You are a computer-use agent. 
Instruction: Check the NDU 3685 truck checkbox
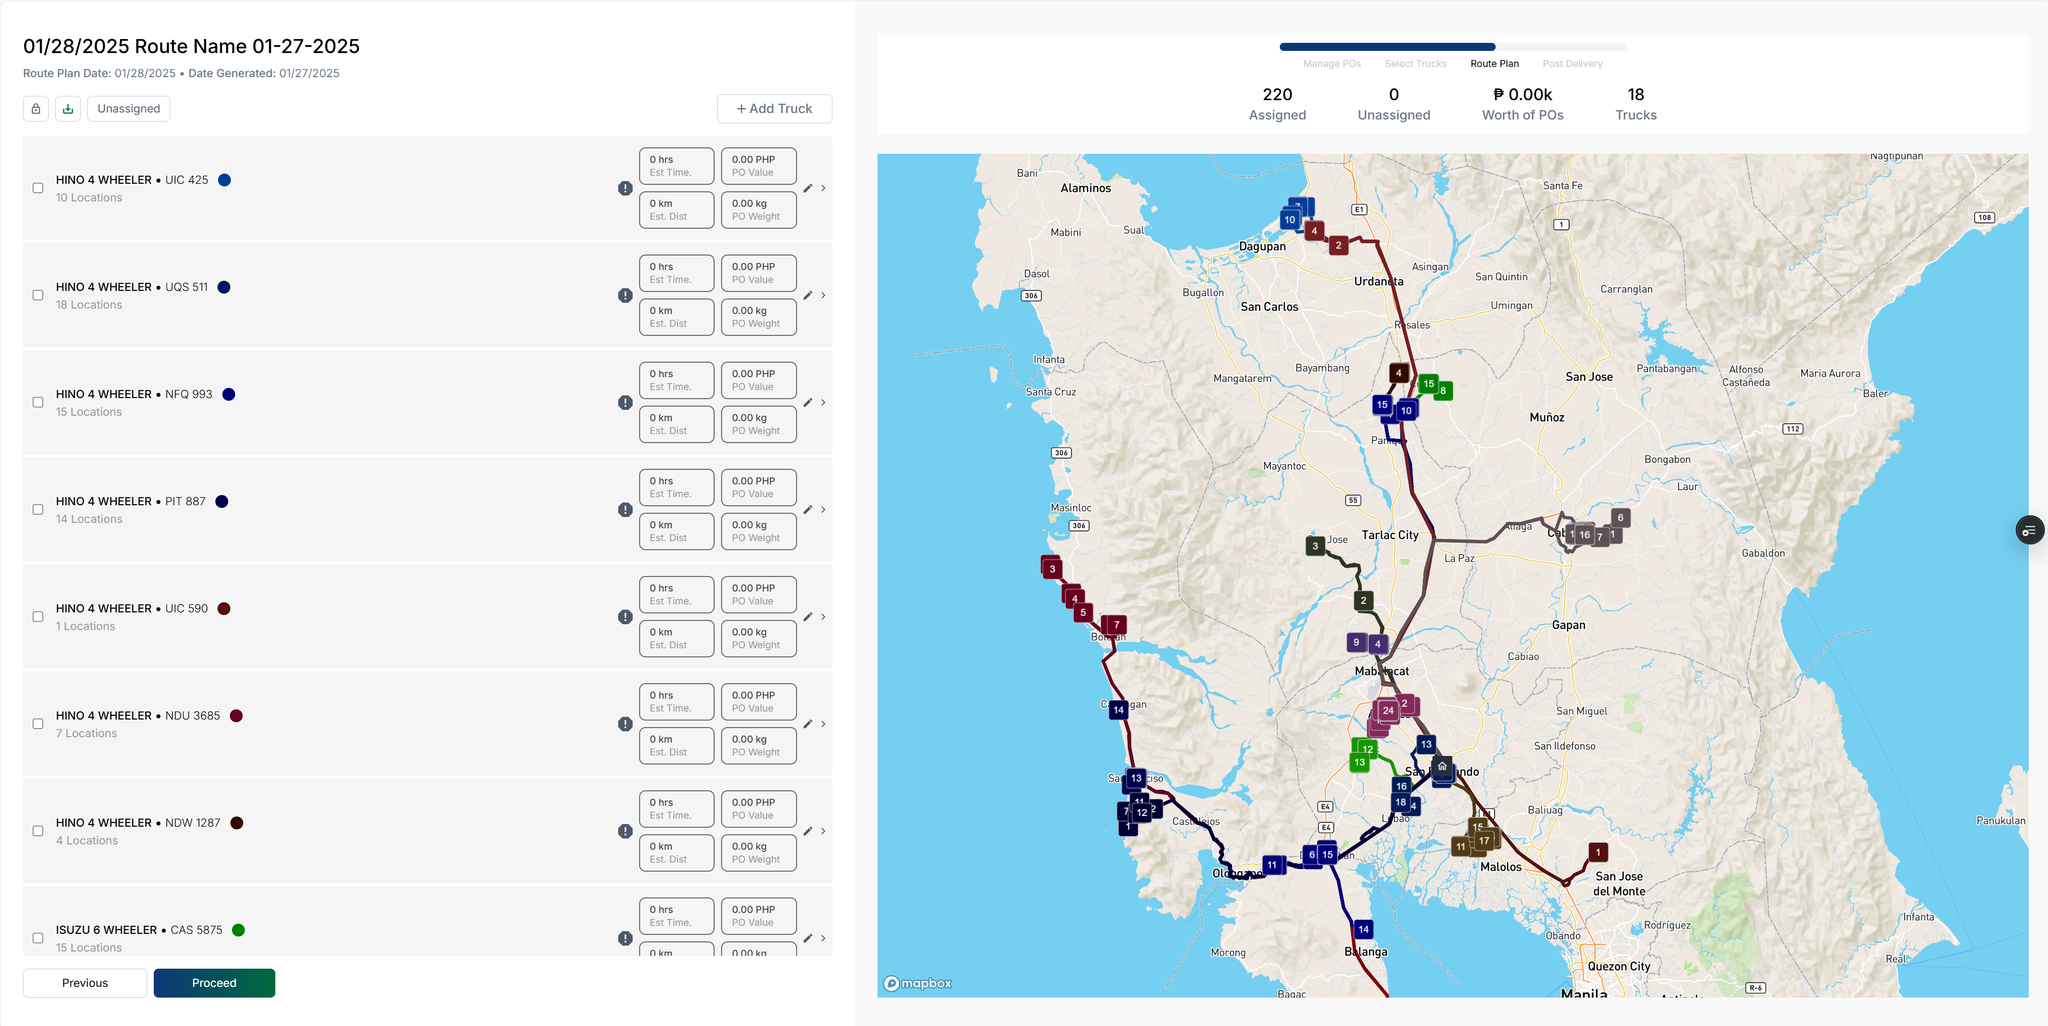[38, 724]
